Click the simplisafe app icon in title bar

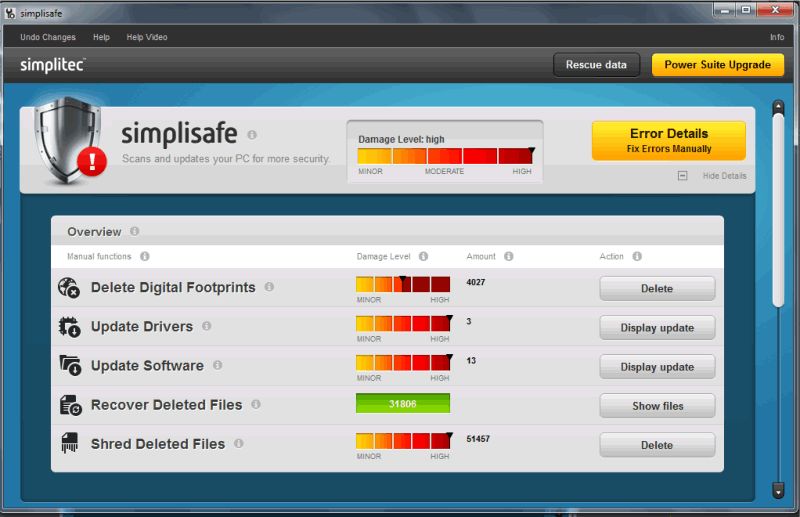[x=10, y=13]
